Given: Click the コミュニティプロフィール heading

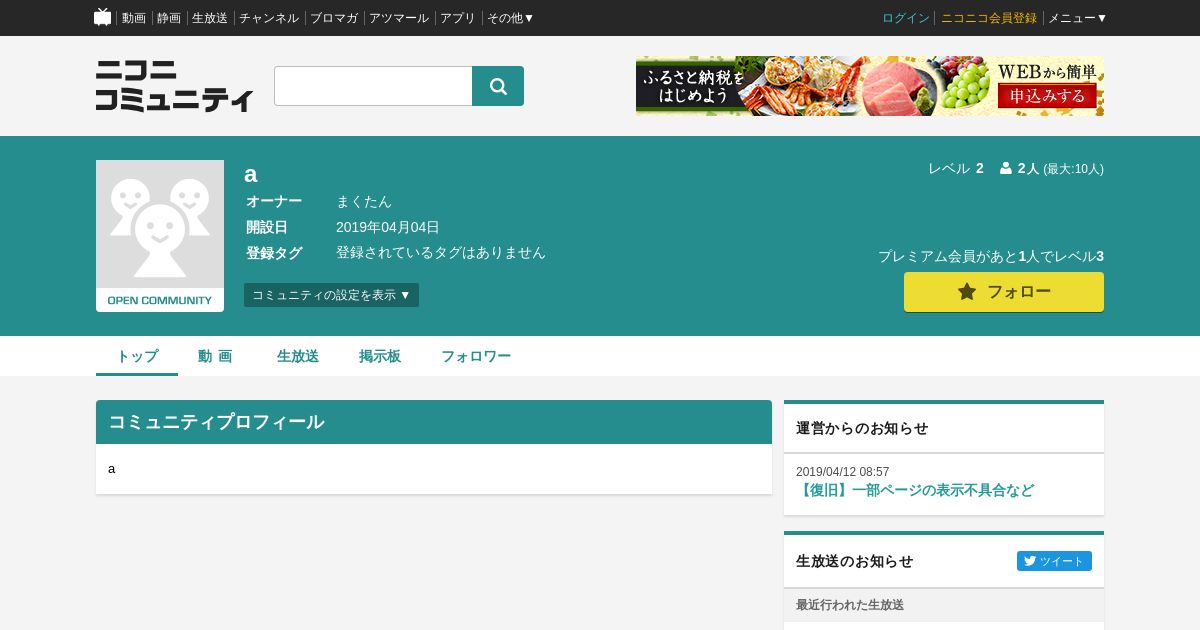Looking at the screenshot, I should [x=216, y=422].
